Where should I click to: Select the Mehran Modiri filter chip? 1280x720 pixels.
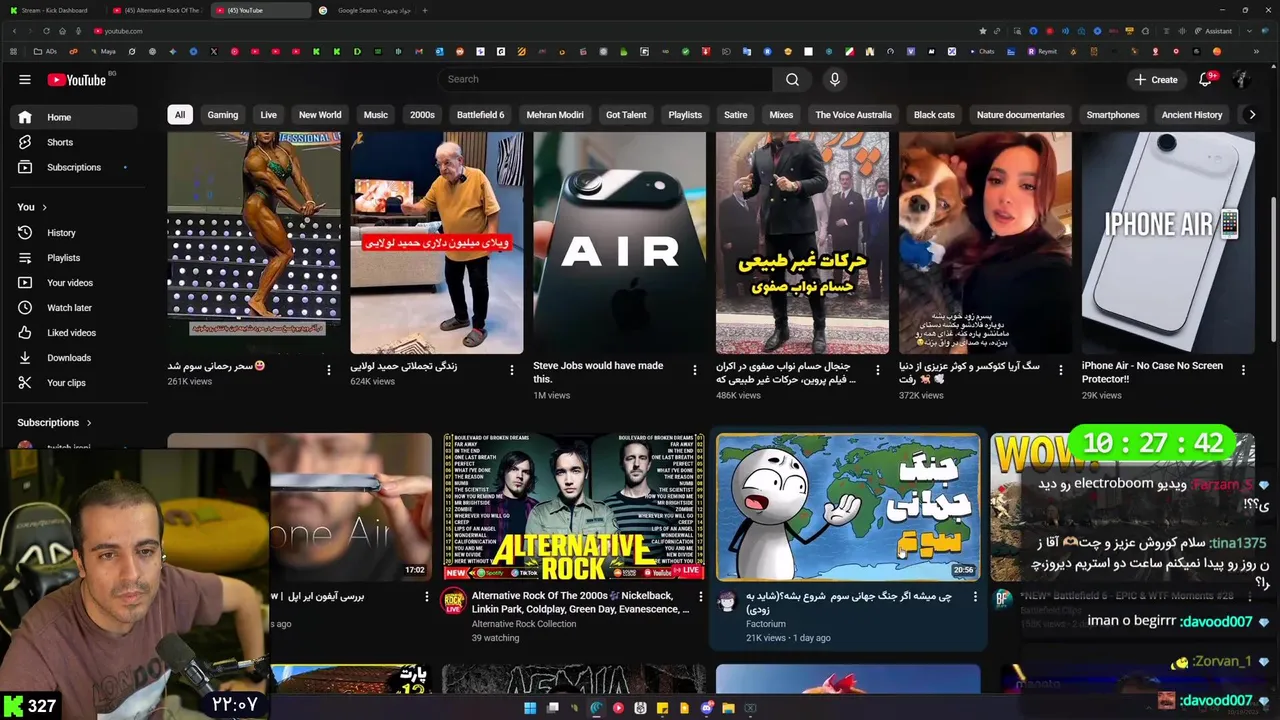point(555,115)
